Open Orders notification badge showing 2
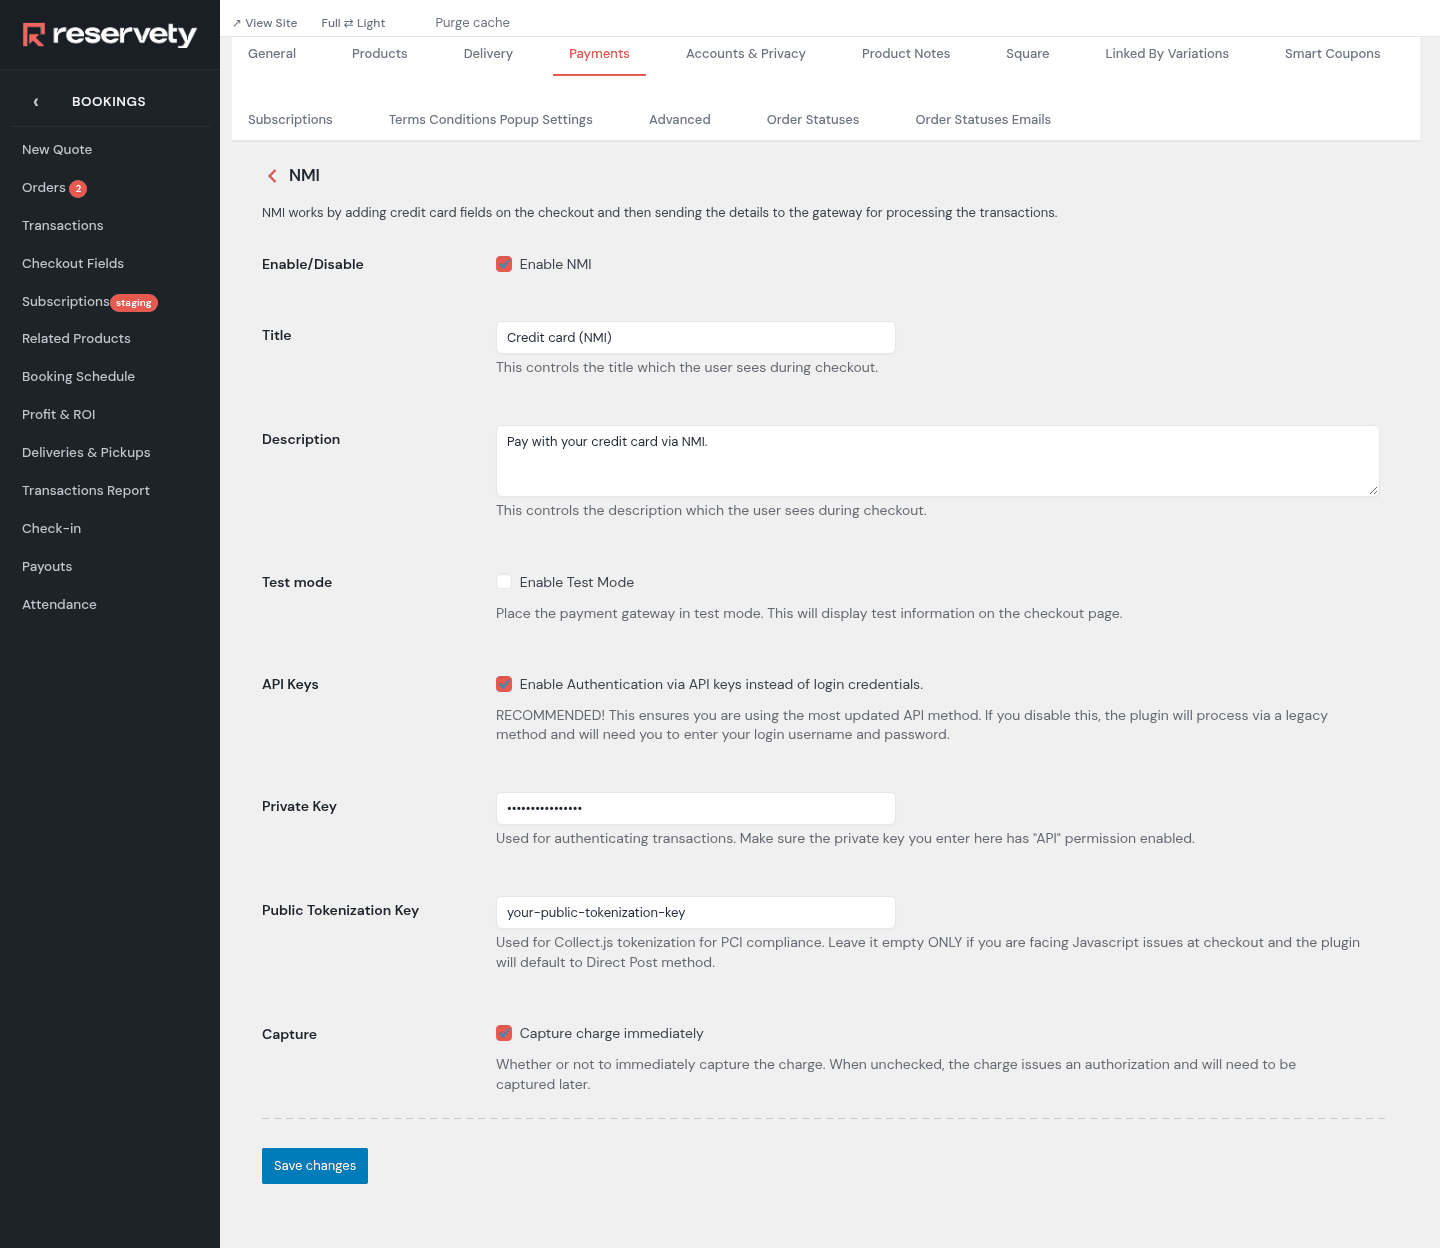 pyautogui.click(x=78, y=189)
